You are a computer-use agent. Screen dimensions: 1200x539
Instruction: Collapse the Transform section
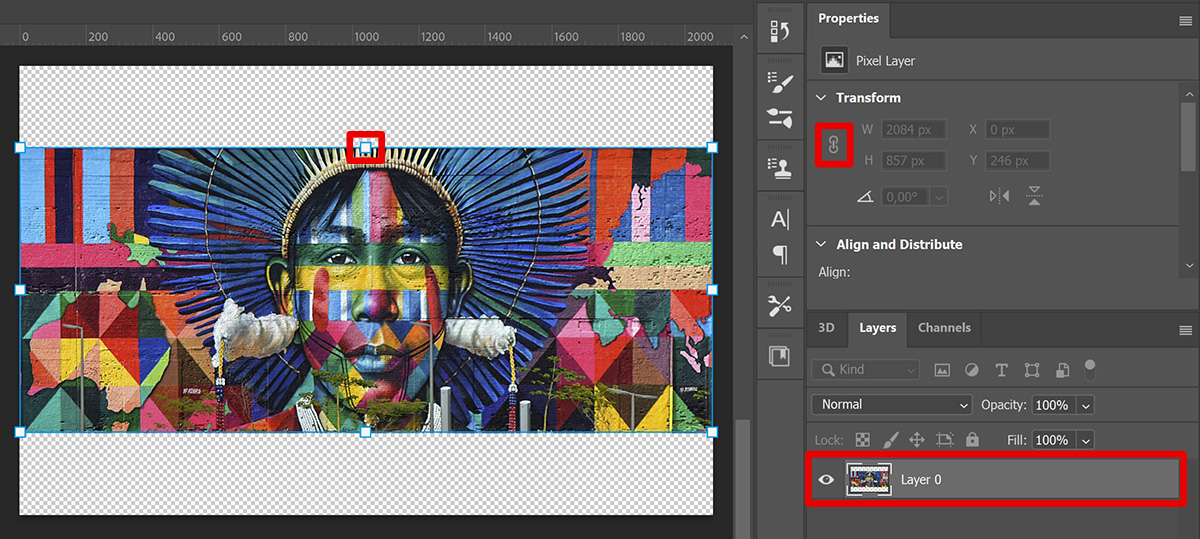pyautogui.click(x=822, y=98)
